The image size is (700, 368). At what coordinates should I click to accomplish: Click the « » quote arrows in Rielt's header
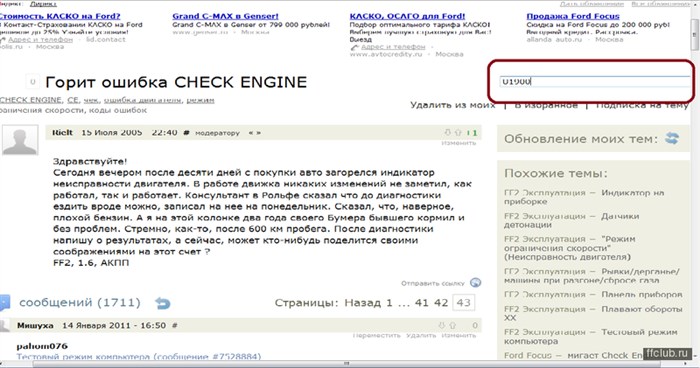pyautogui.click(x=254, y=133)
